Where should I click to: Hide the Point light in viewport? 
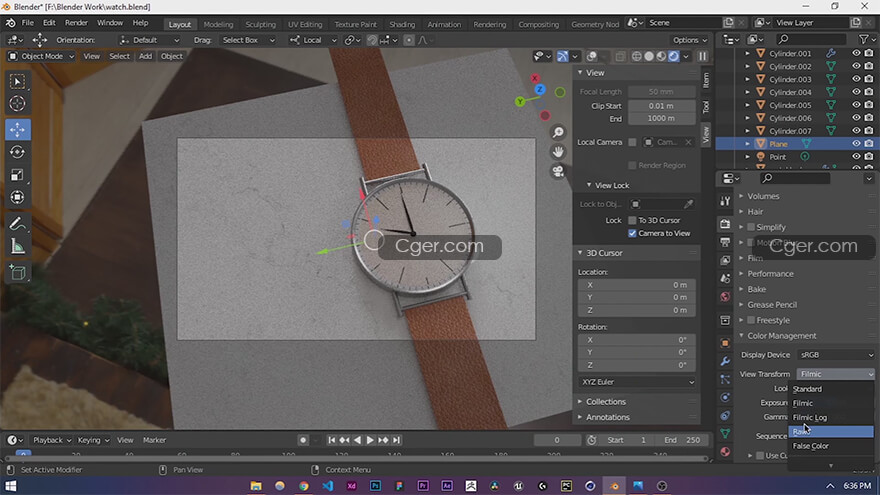(856, 157)
